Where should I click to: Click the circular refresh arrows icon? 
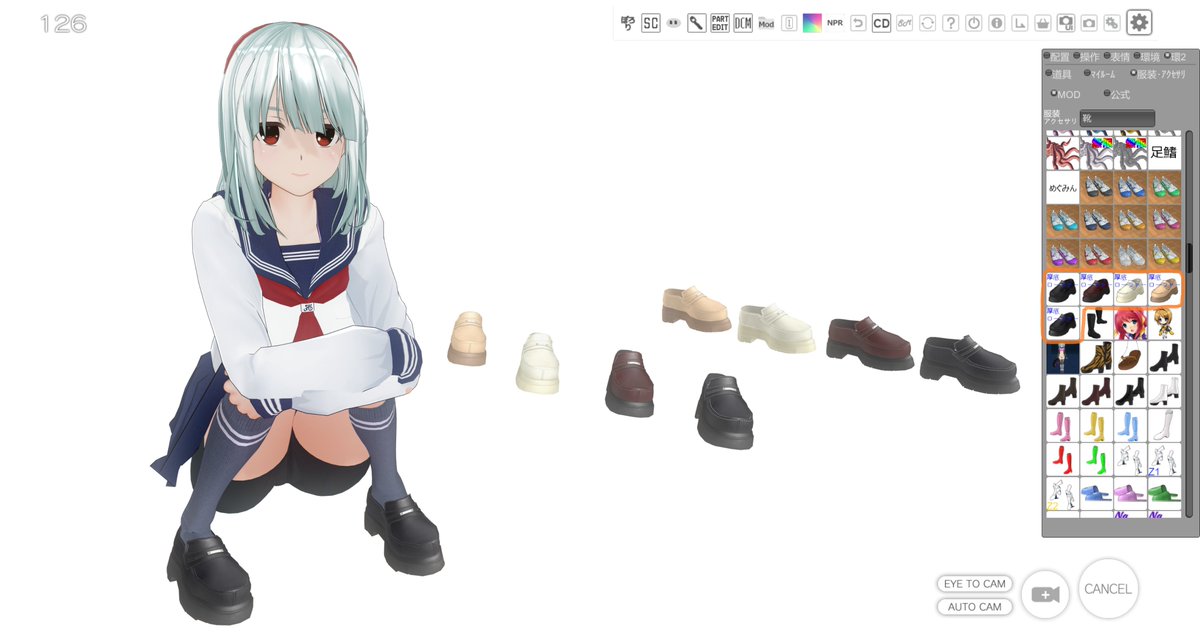coord(928,23)
